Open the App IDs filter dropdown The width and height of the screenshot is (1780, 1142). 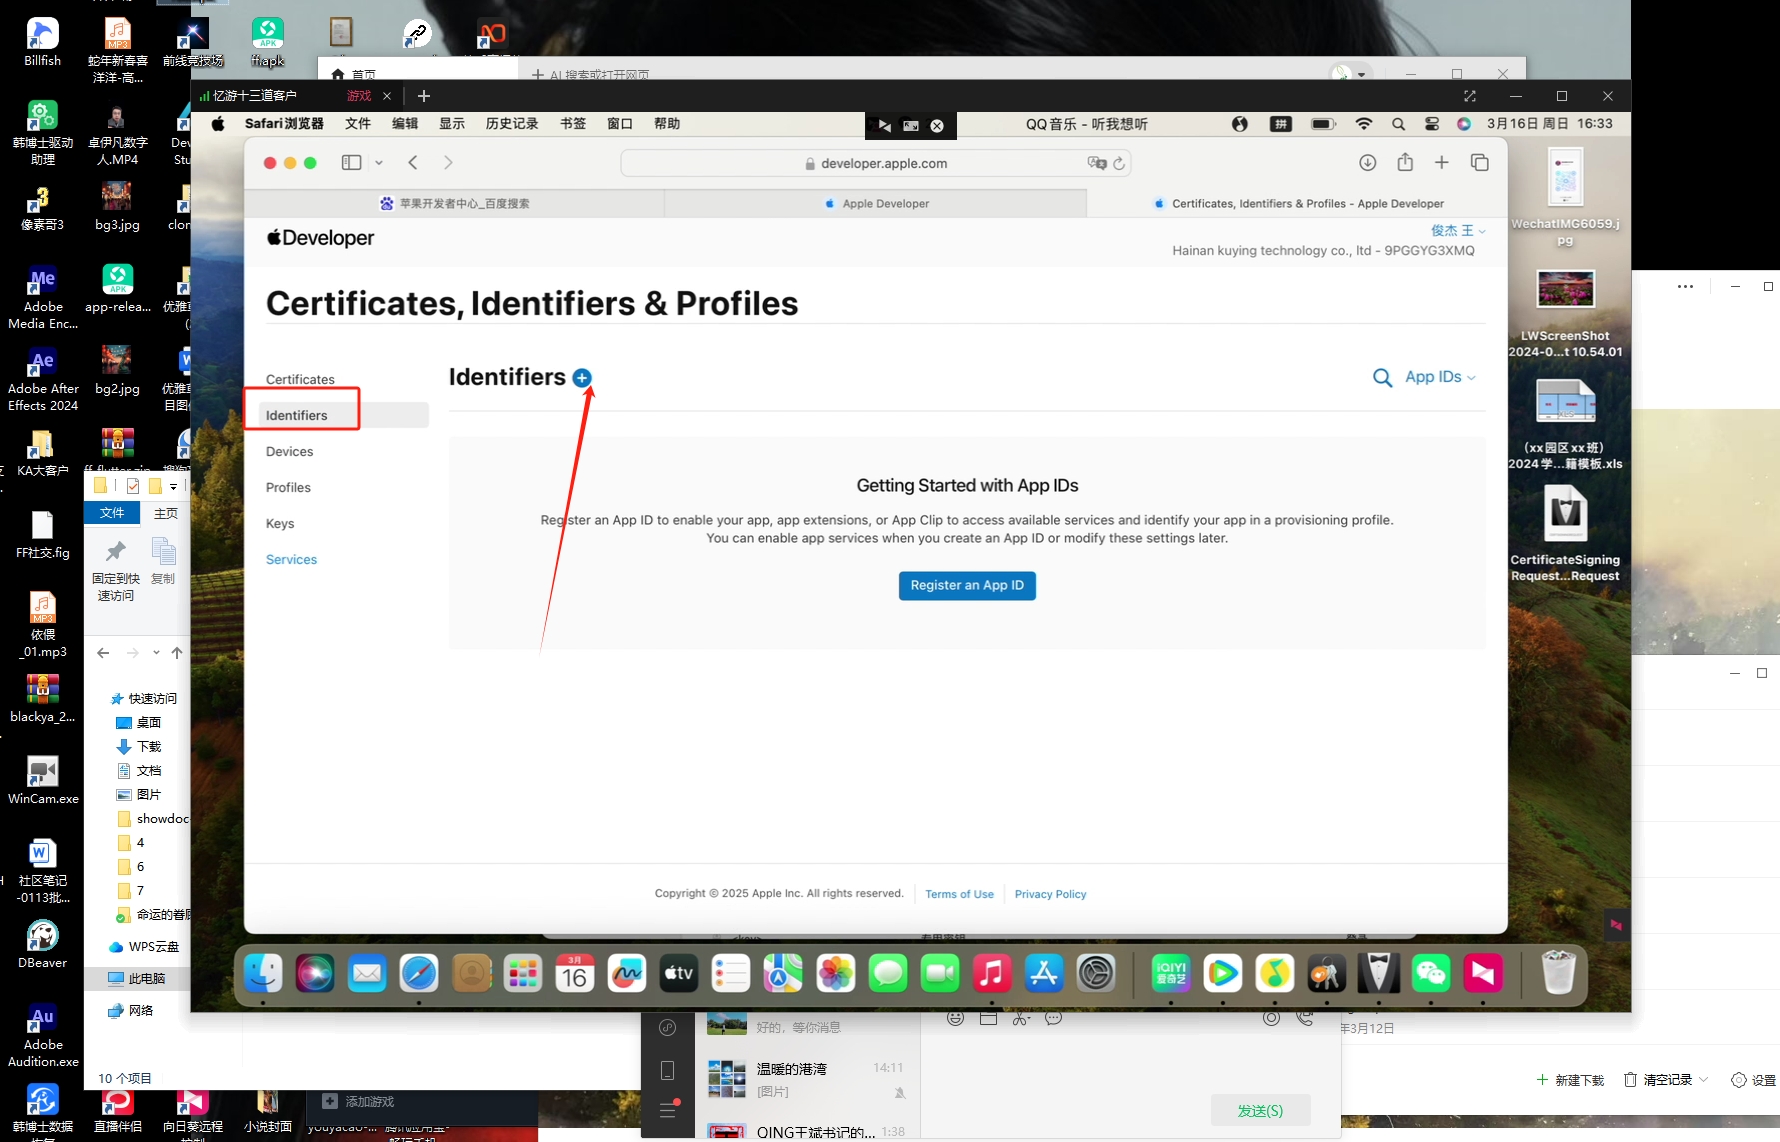pyautogui.click(x=1440, y=377)
